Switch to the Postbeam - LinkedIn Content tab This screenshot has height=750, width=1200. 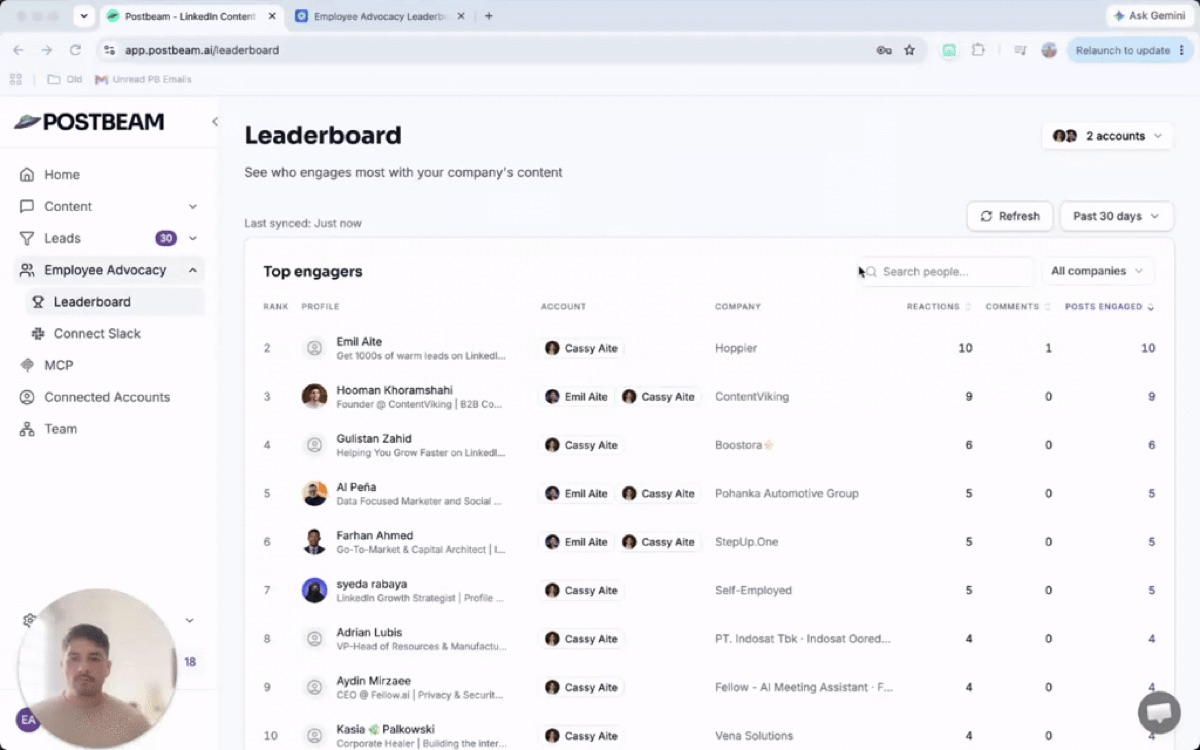(191, 16)
